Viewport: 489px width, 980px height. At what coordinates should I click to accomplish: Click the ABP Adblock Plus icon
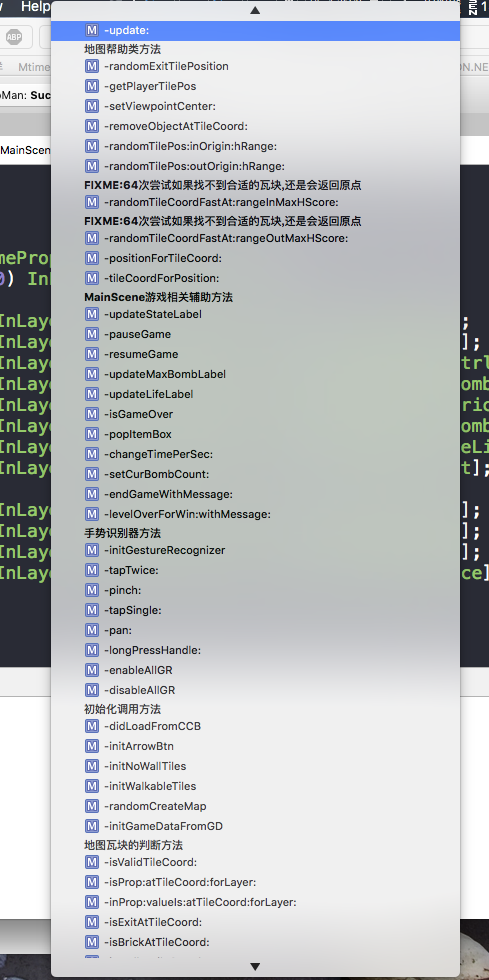pos(14,37)
